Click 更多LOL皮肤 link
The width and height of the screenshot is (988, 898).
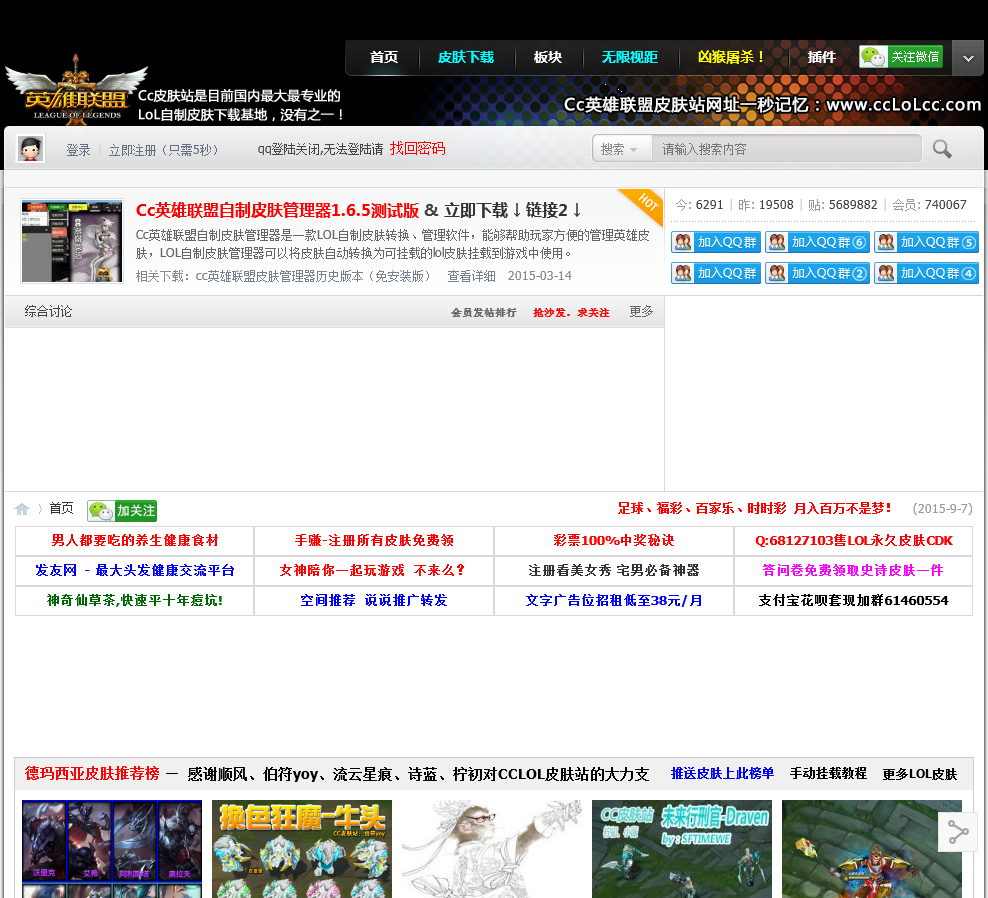pos(919,774)
